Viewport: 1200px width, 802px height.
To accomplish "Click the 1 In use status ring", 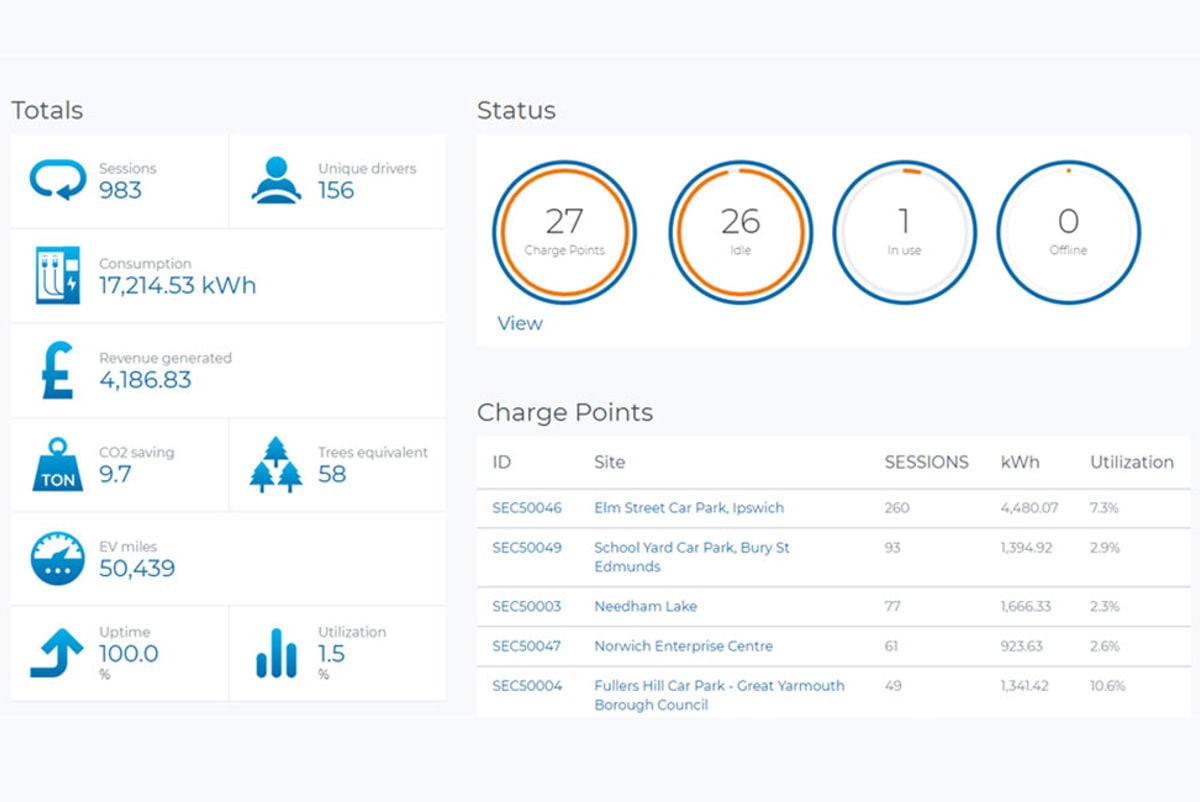I will [905, 232].
